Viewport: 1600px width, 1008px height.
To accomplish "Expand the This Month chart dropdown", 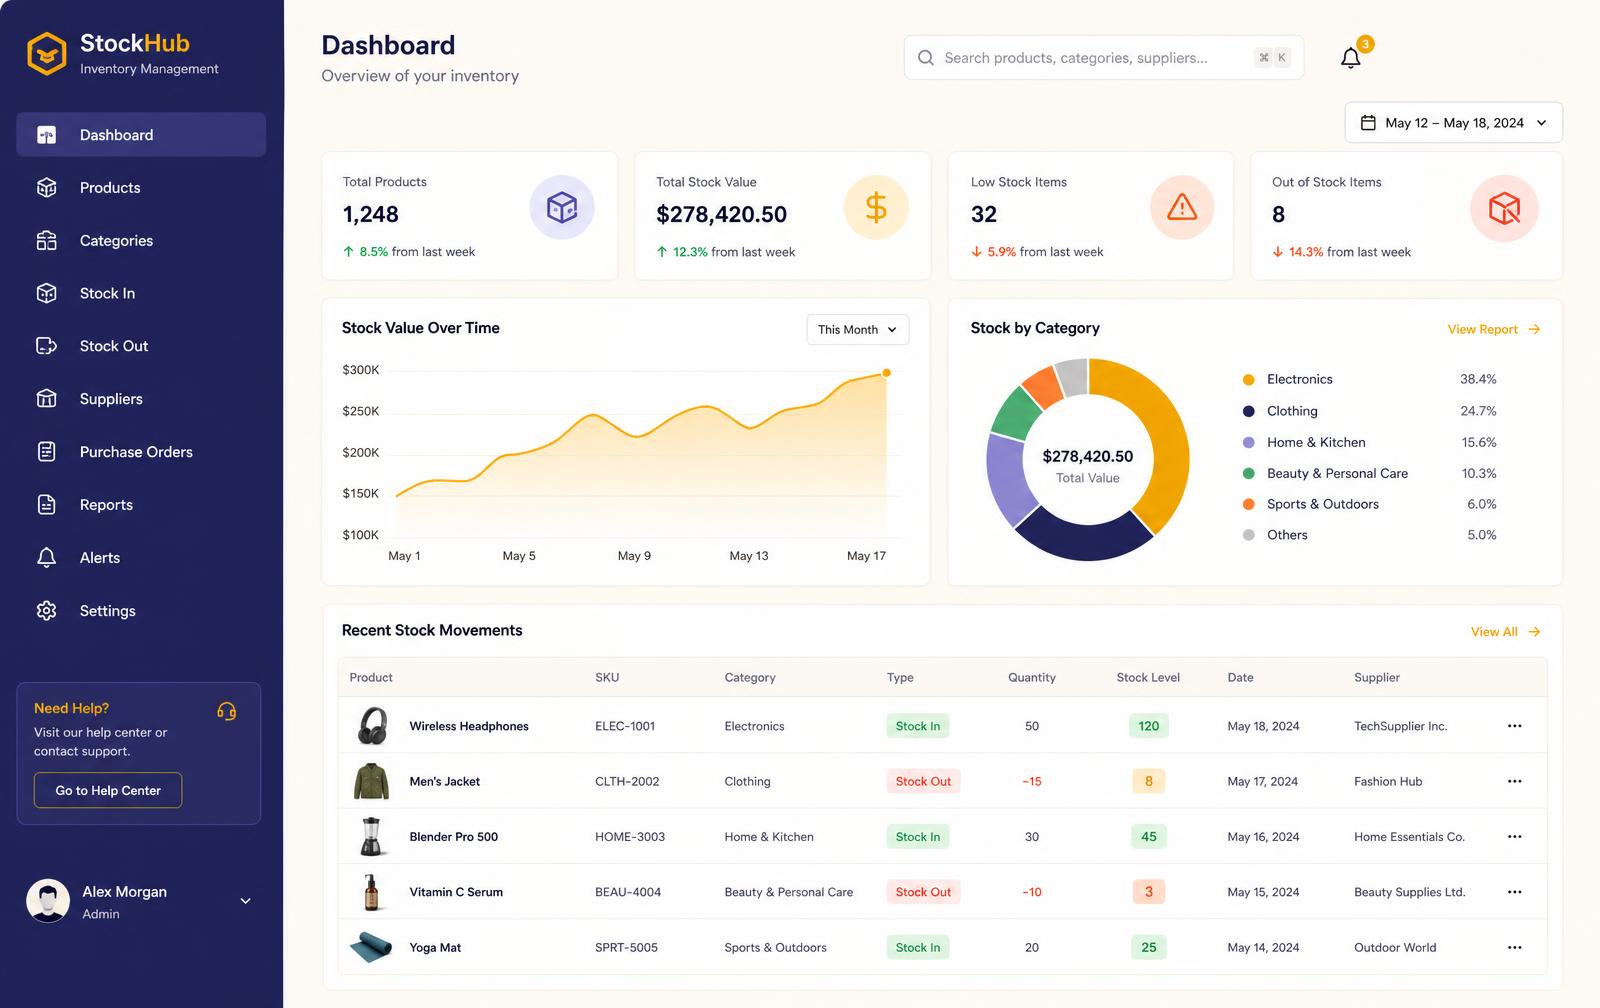I will pyautogui.click(x=858, y=329).
